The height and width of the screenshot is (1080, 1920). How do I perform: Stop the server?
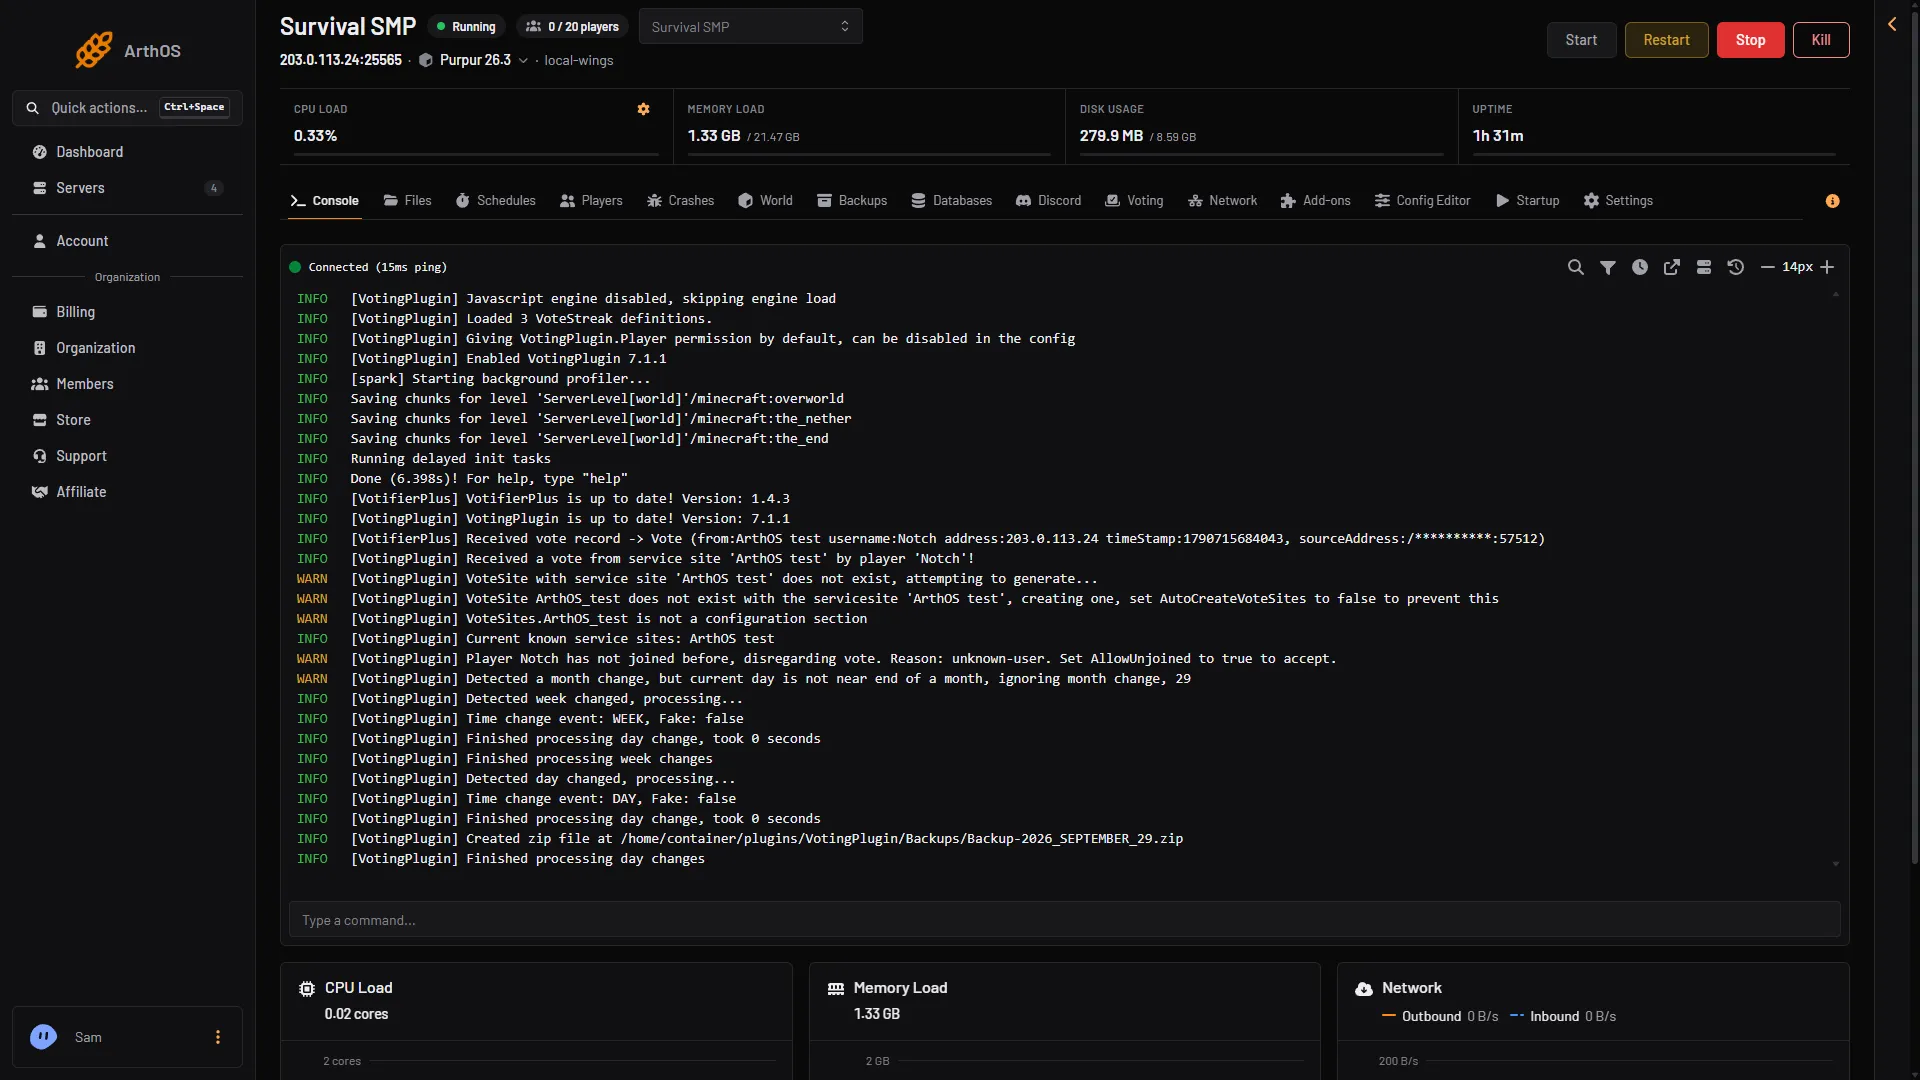[x=1750, y=40]
